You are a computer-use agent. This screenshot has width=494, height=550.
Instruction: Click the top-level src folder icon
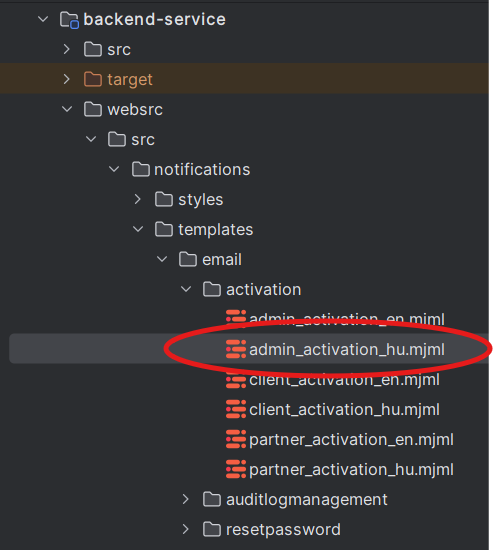[x=93, y=49]
